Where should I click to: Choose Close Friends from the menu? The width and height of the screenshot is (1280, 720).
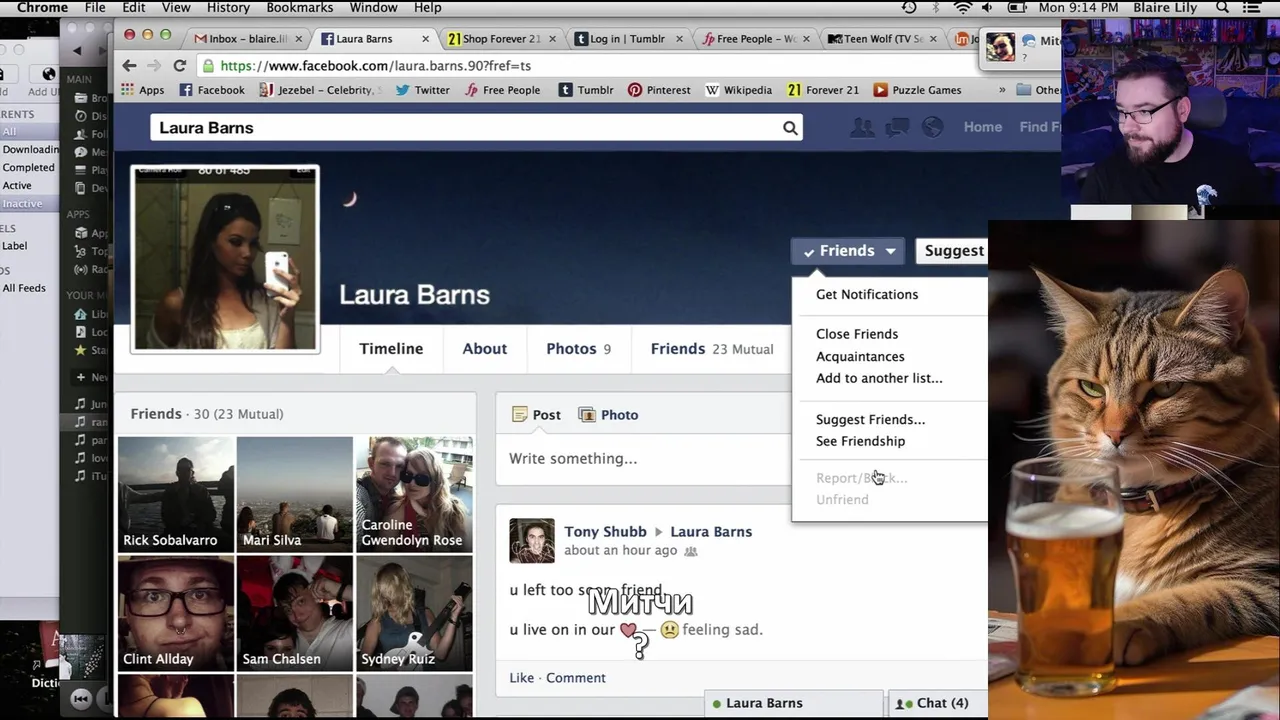857,334
